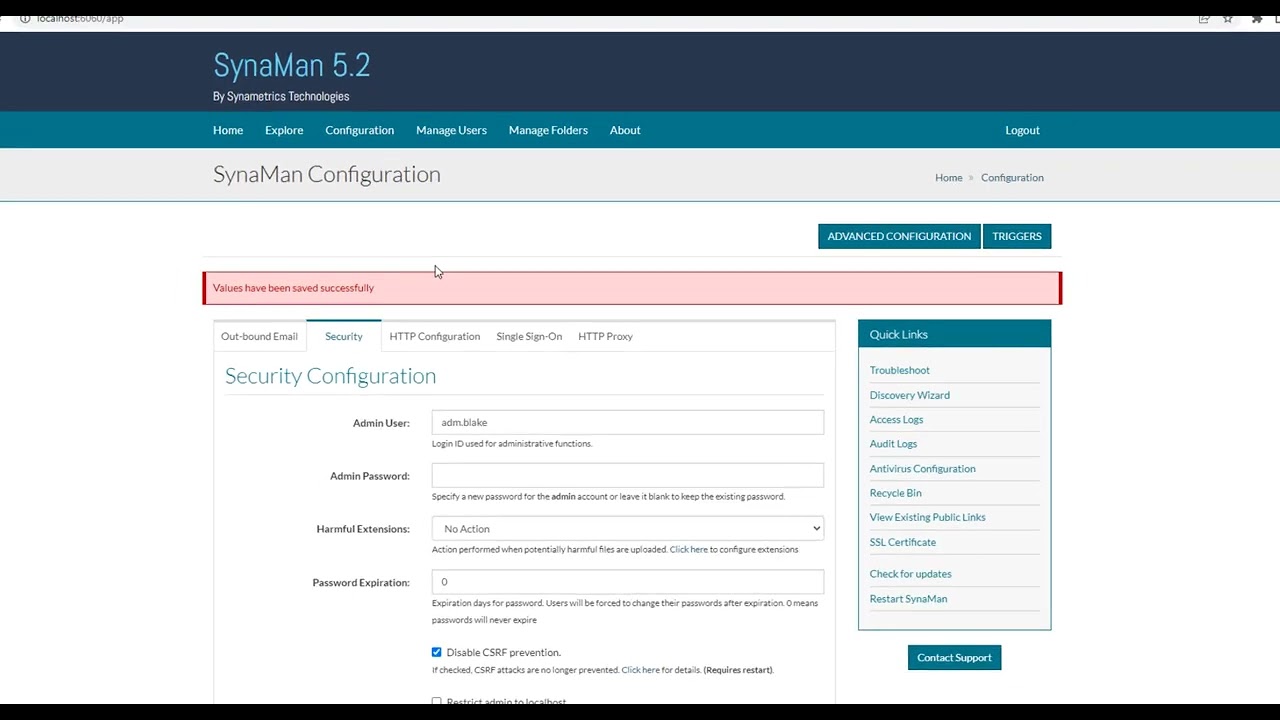
Task: Open the About menu item
Action: [625, 130]
